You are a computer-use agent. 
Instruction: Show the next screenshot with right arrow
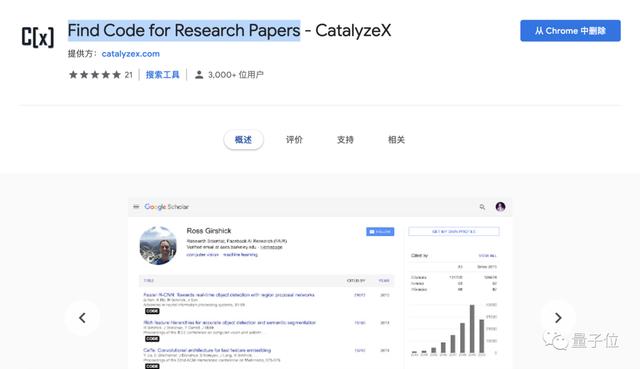pyautogui.click(x=558, y=318)
